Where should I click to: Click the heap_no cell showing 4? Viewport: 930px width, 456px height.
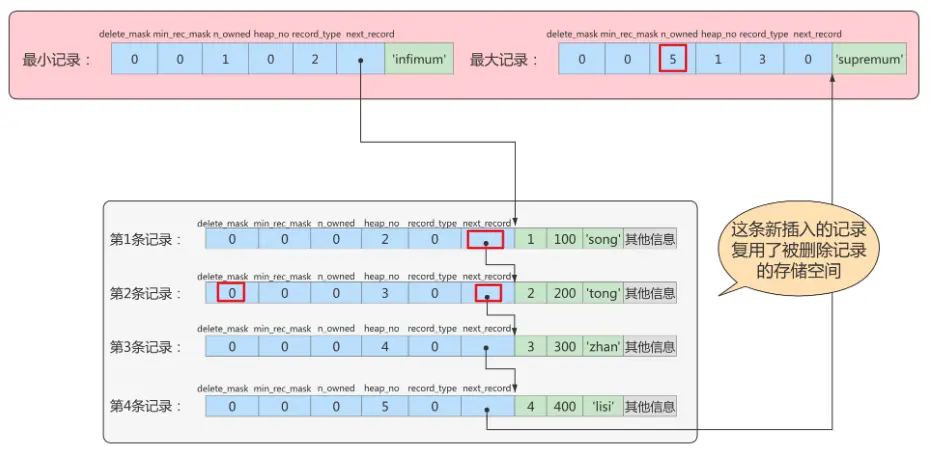point(384,347)
